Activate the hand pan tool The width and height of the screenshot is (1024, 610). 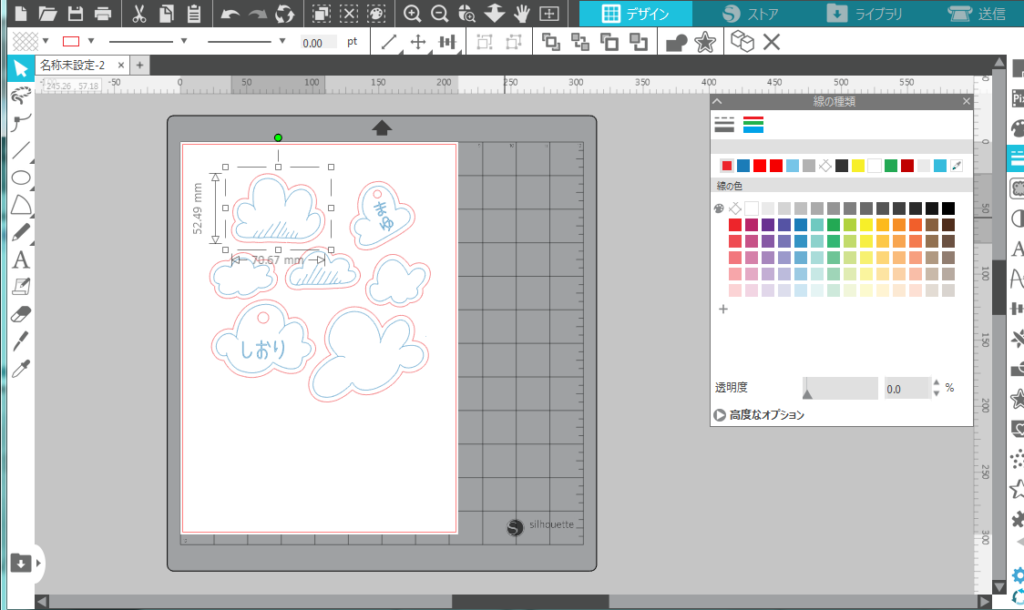(x=521, y=13)
